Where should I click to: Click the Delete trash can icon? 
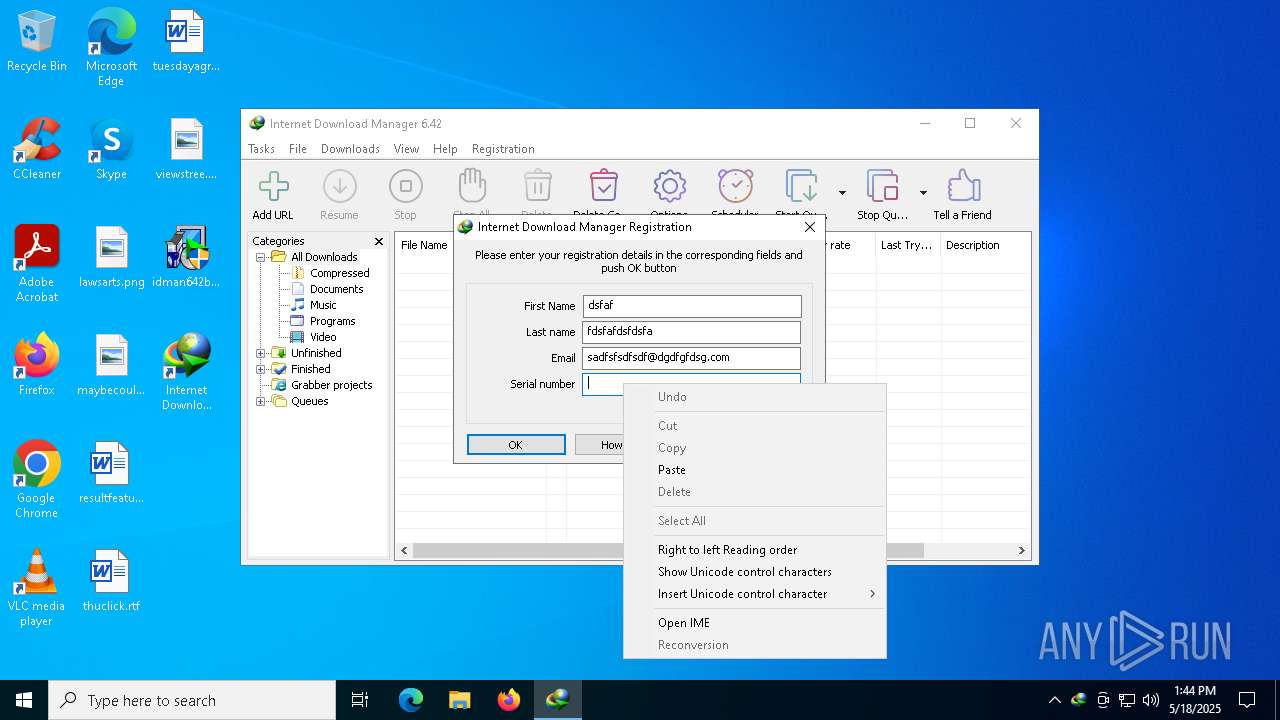coord(537,188)
